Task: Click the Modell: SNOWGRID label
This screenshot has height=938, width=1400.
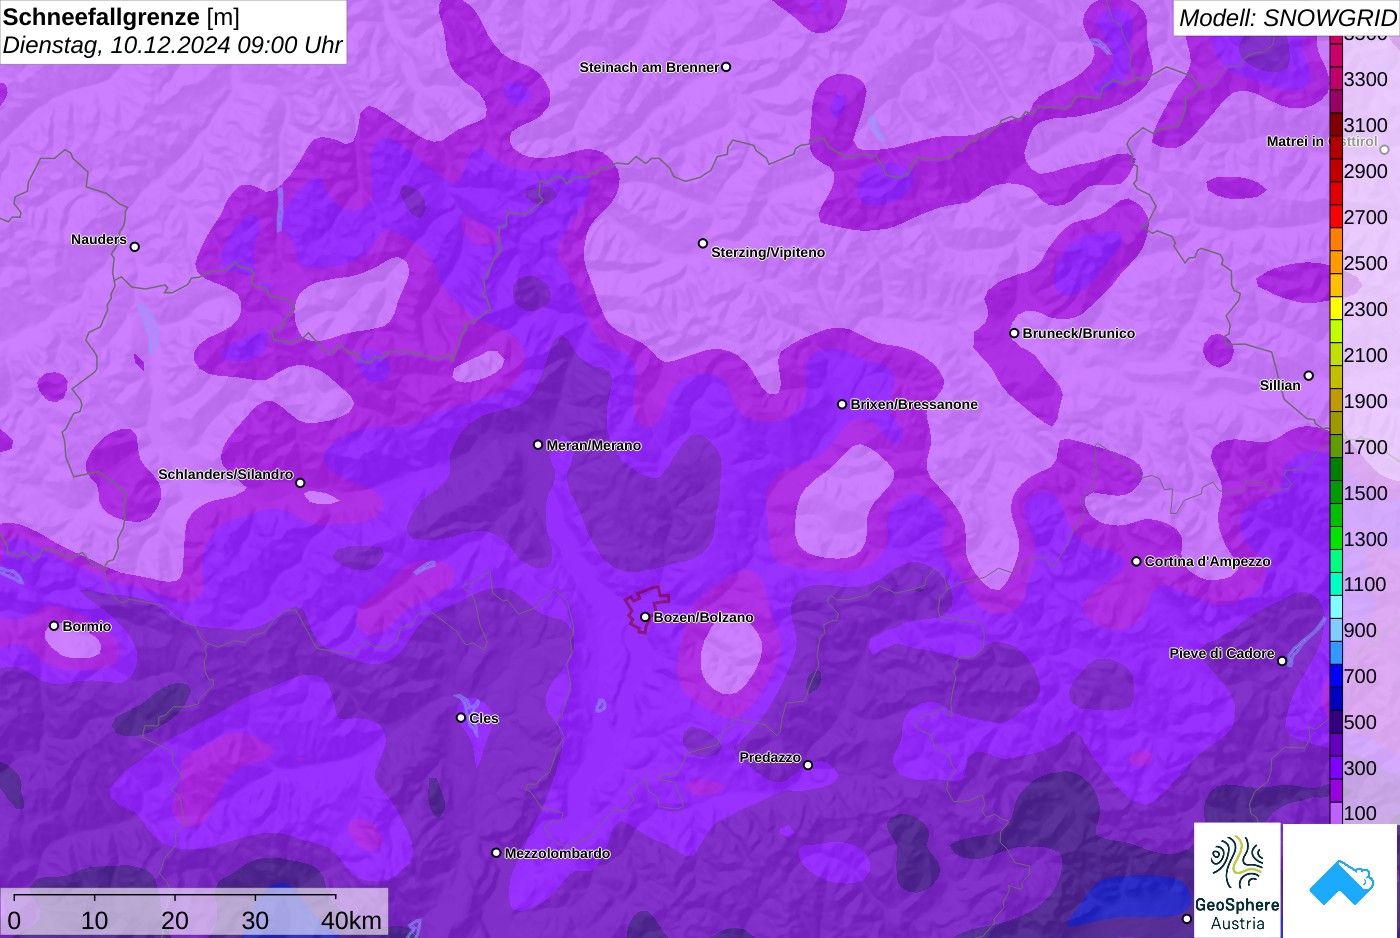Action: (x=1287, y=18)
